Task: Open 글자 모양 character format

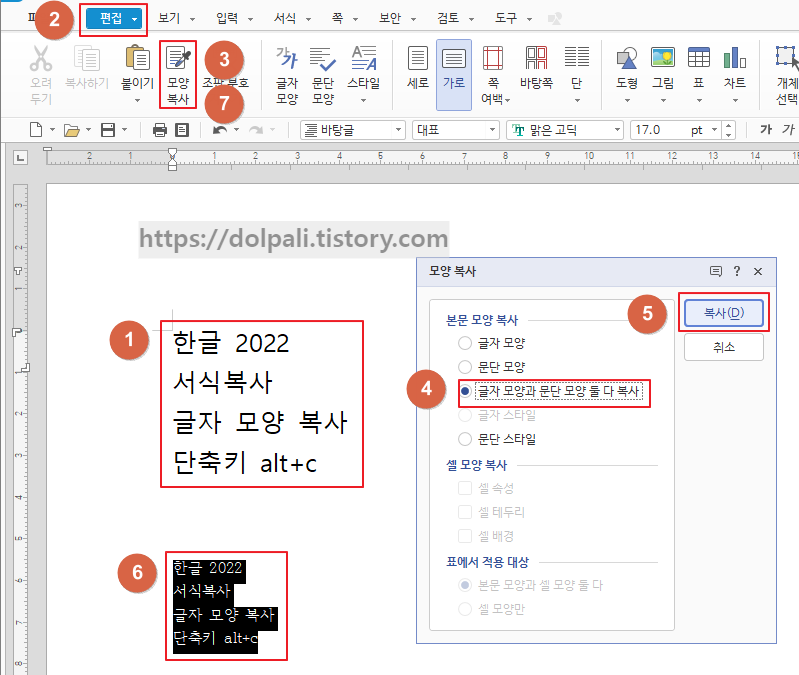Action: 287,74
